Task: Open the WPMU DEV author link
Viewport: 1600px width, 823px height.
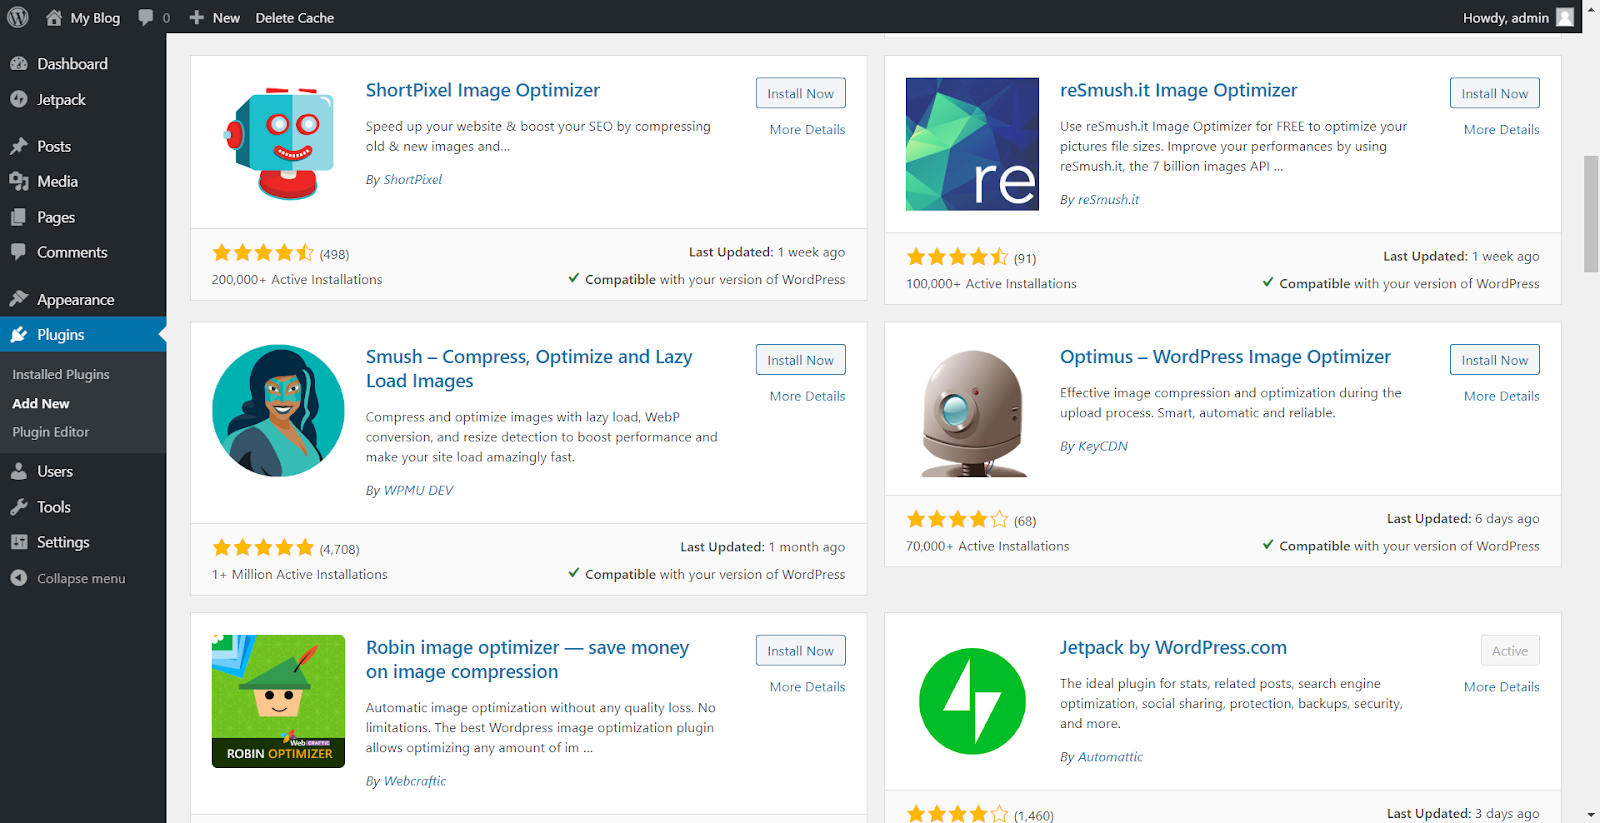Action: 419,490
